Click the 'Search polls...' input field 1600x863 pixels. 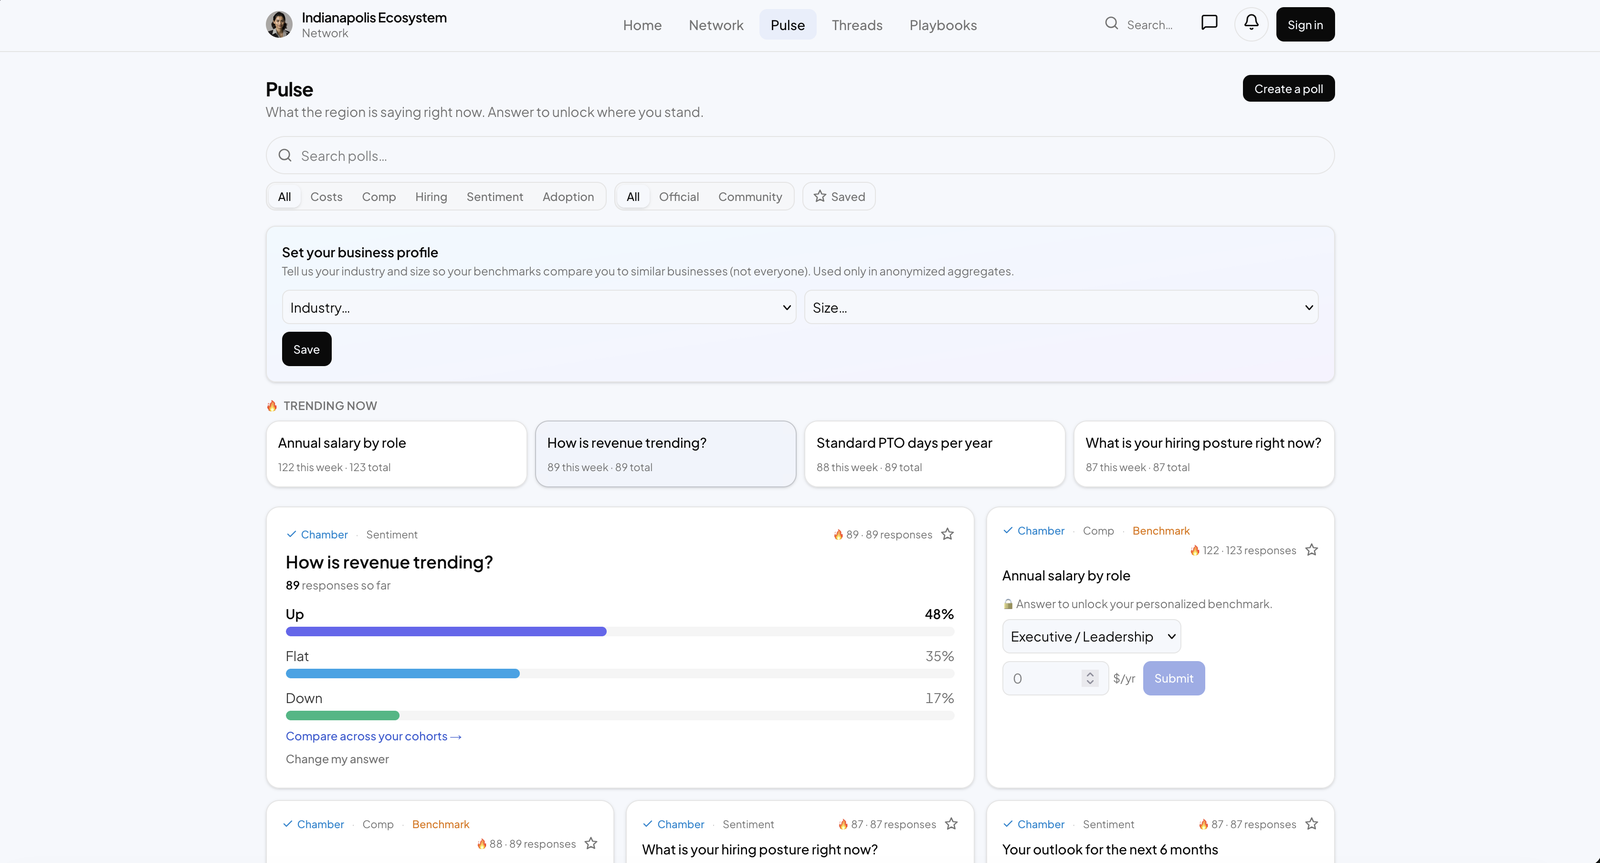800,156
